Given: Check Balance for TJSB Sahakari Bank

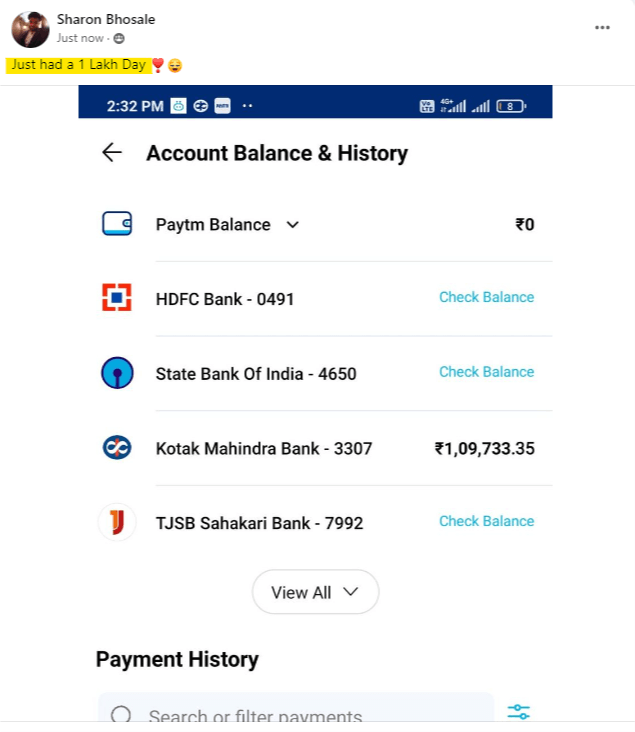Looking at the screenshot, I should (486, 521).
